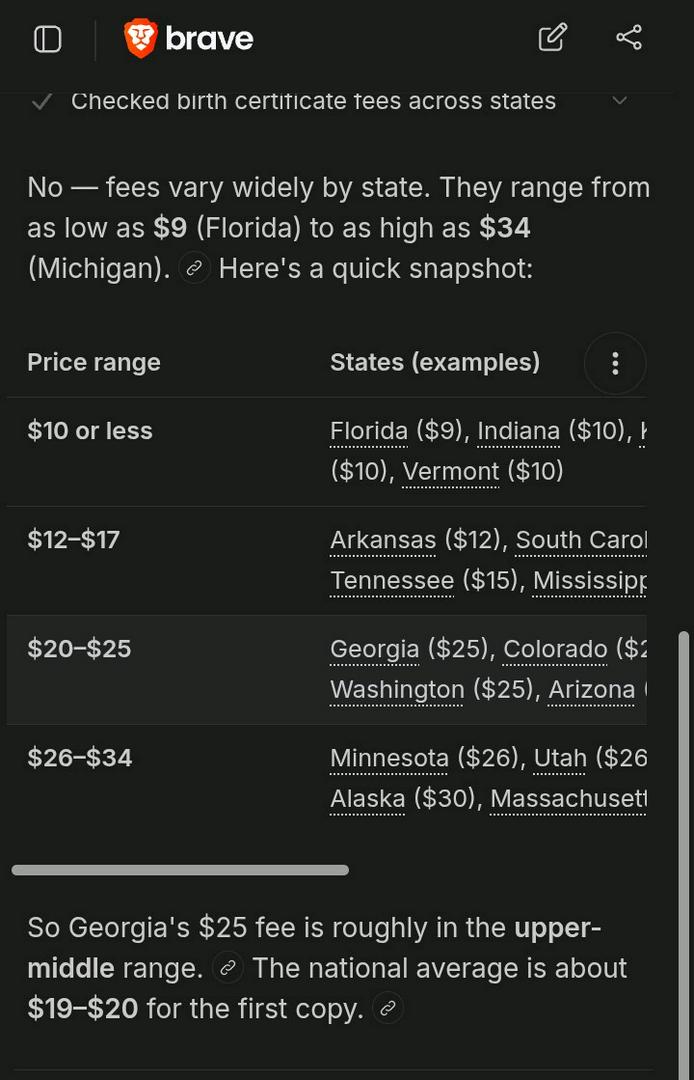
Task: Open the Arkansas state link
Action: pyautogui.click(x=383, y=540)
